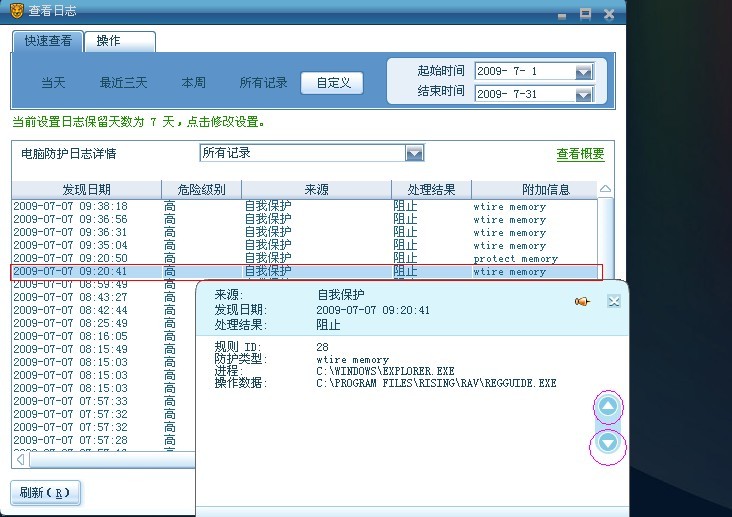The width and height of the screenshot is (732, 517).
Task: Select log row 2009-07-07 07:57:28
Action: [104, 440]
